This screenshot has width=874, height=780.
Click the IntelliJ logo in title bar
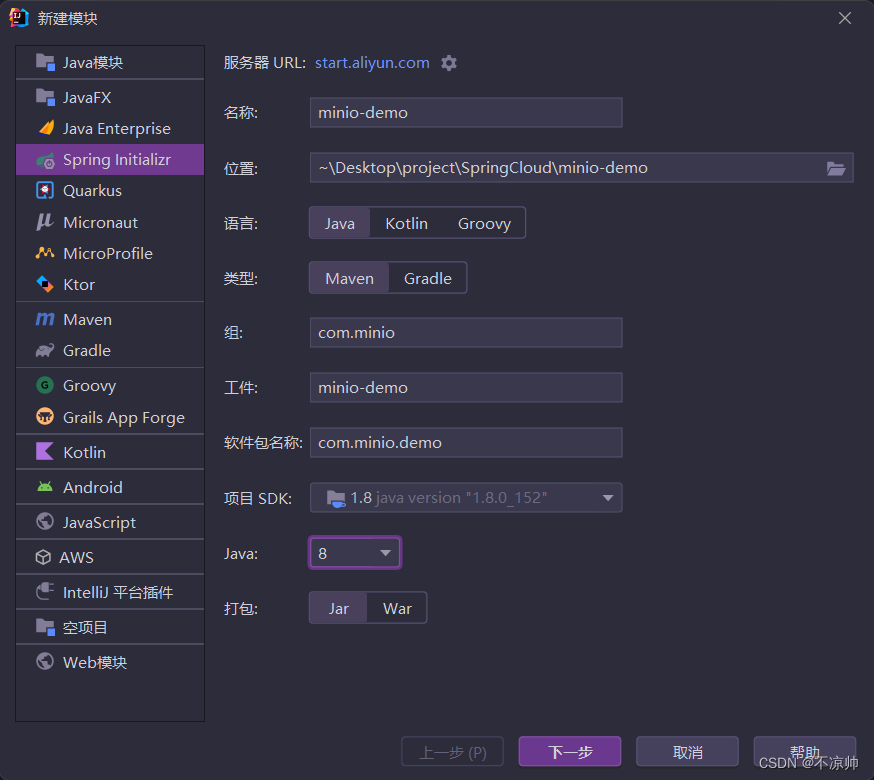pos(18,18)
